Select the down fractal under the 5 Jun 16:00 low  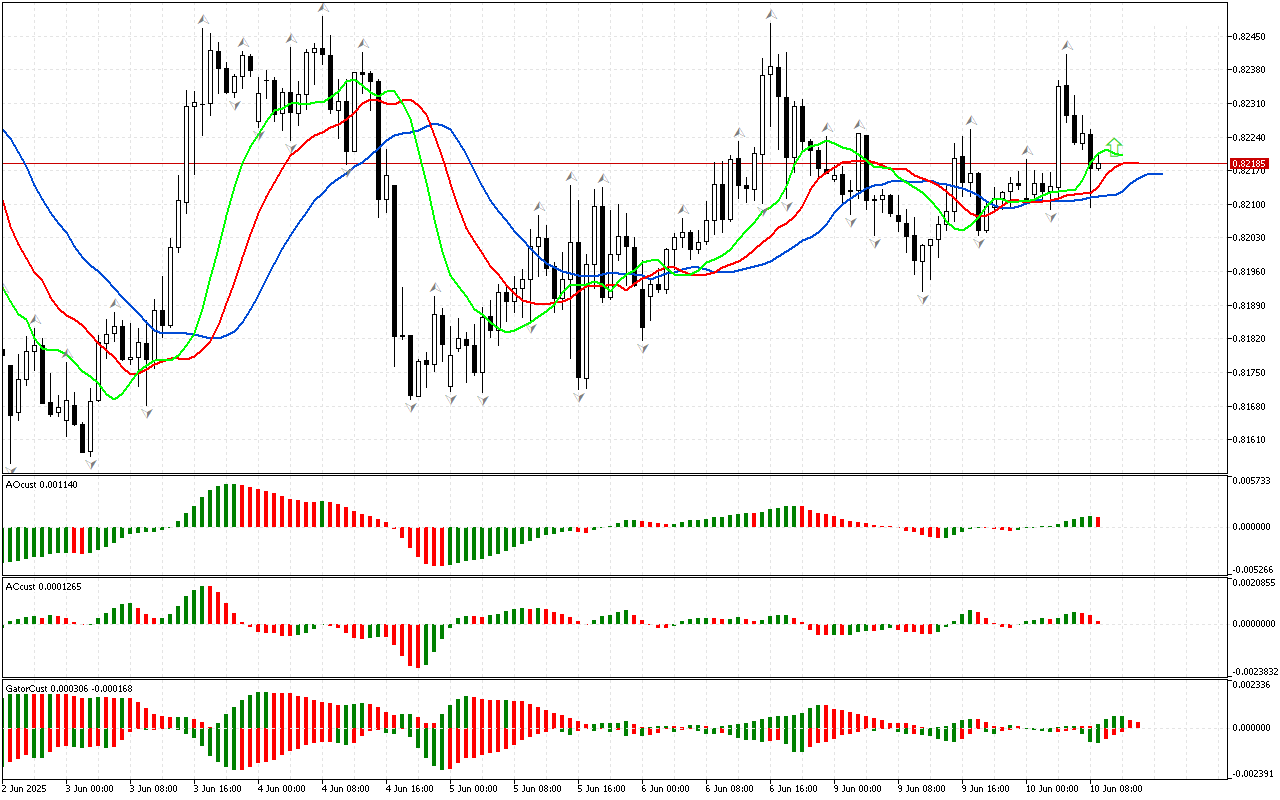tap(579, 397)
